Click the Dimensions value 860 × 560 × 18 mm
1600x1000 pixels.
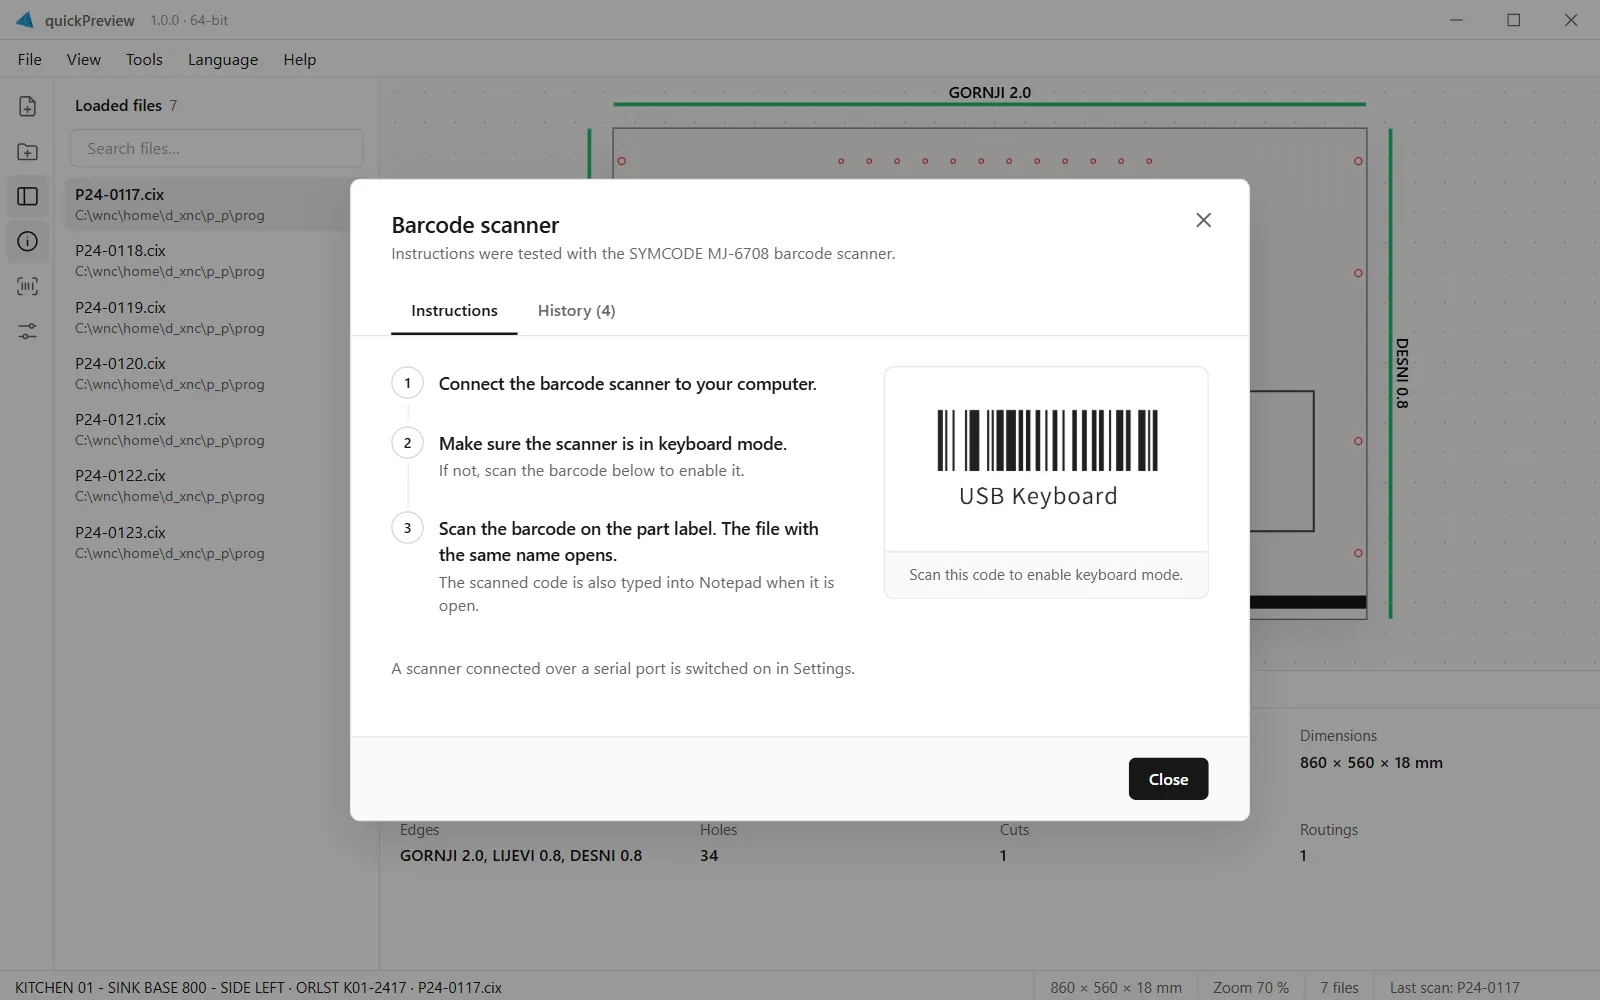(x=1371, y=762)
